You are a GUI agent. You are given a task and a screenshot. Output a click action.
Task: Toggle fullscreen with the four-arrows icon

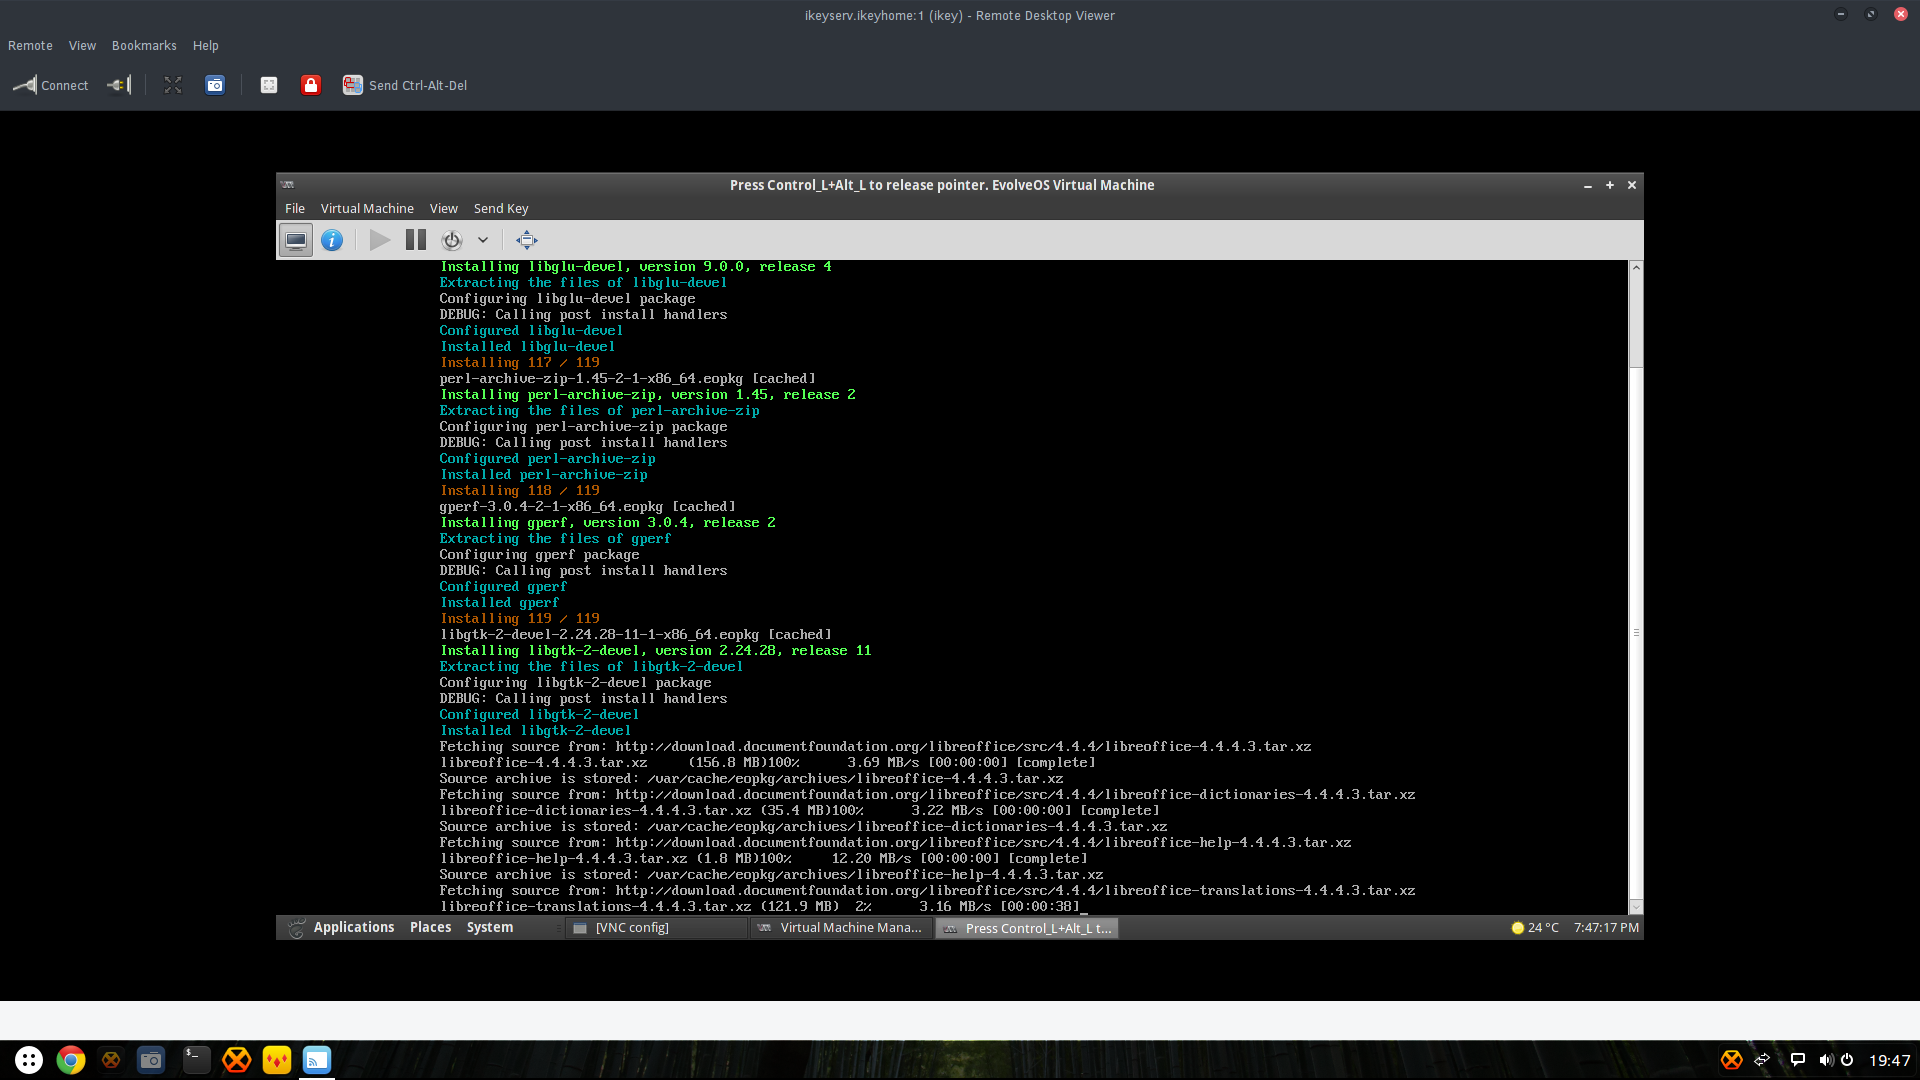(x=173, y=86)
